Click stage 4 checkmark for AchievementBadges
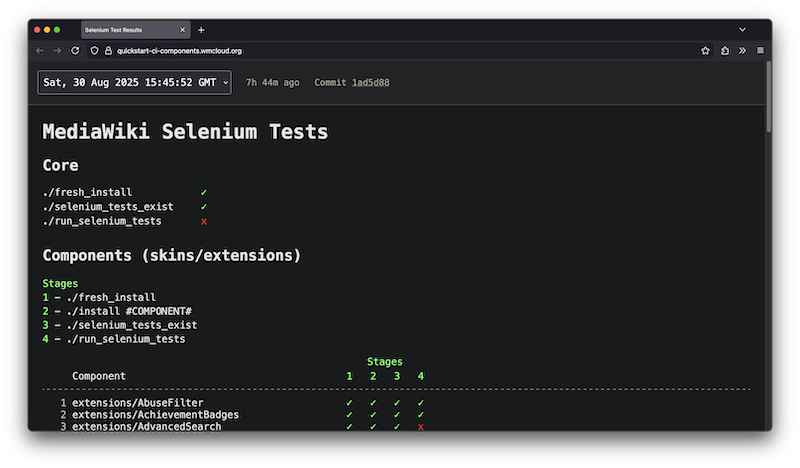Viewport: 800px width, 468px height. pos(420,415)
